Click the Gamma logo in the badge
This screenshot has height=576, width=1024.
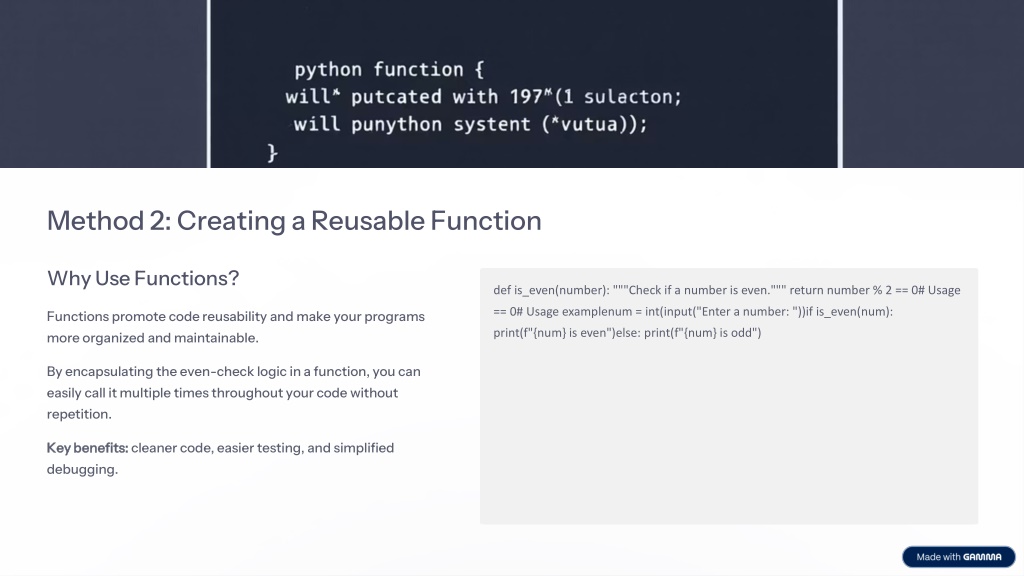click(x=983, y=557)
